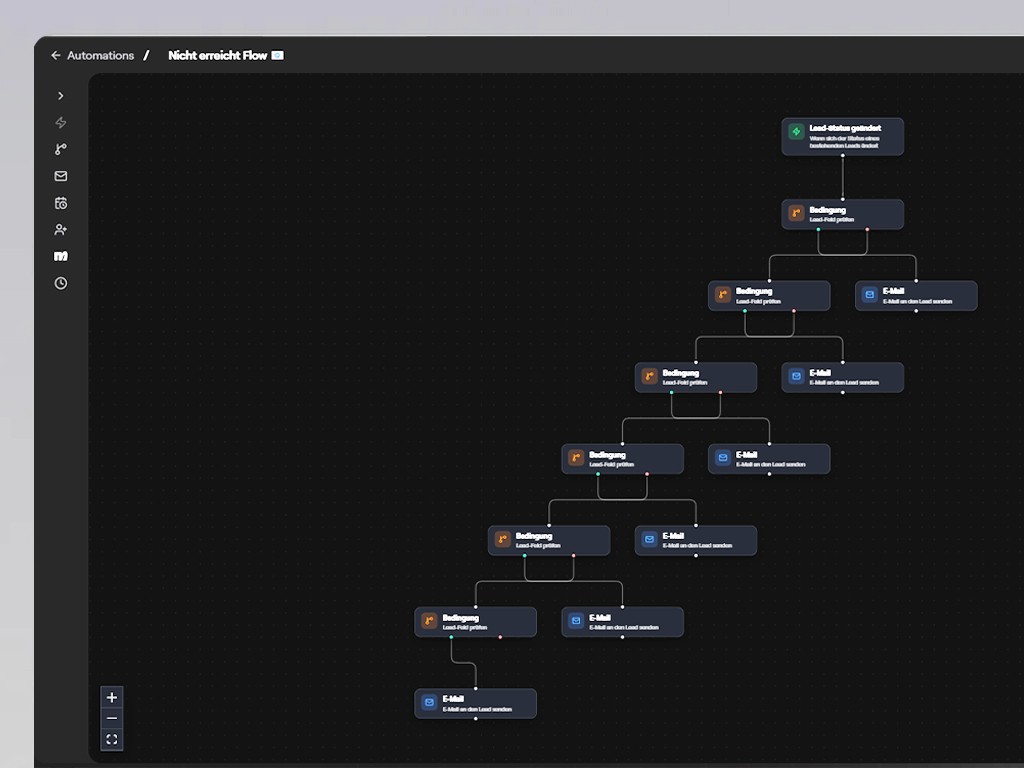Select the clock delay tool in sidebar
Image resolution: width=1024 pixels, height=768 pixels.
coord(61,283)
